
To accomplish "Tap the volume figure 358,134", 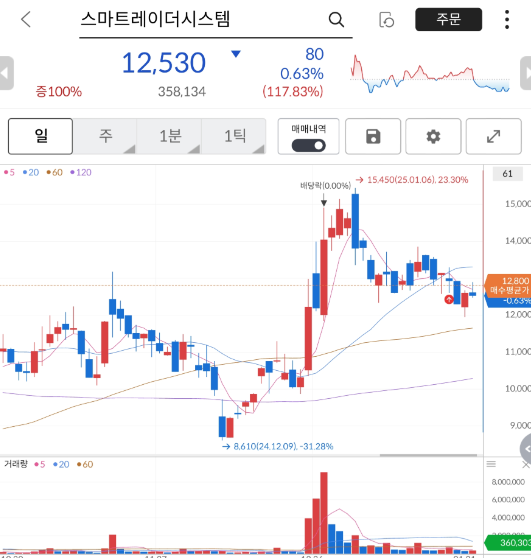I will 182,92.
